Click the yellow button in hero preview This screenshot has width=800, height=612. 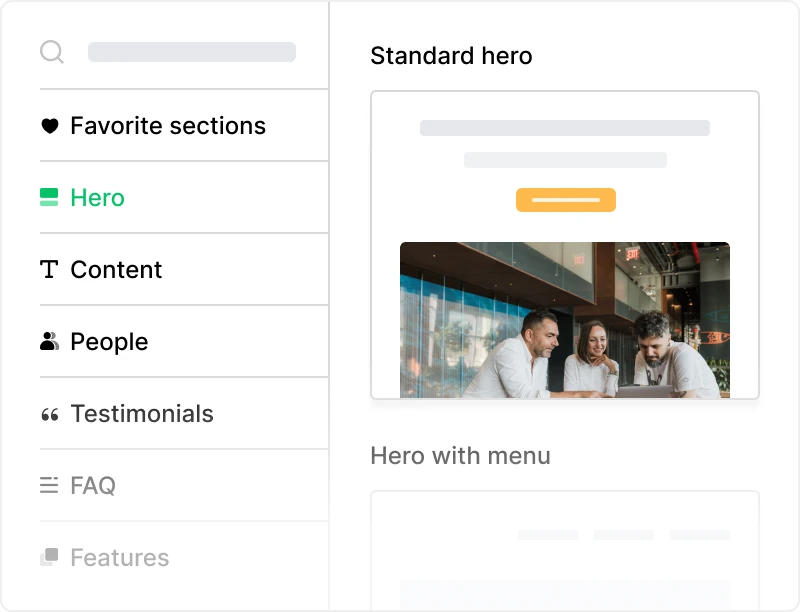pyautogui.click(x=566, y=200)
